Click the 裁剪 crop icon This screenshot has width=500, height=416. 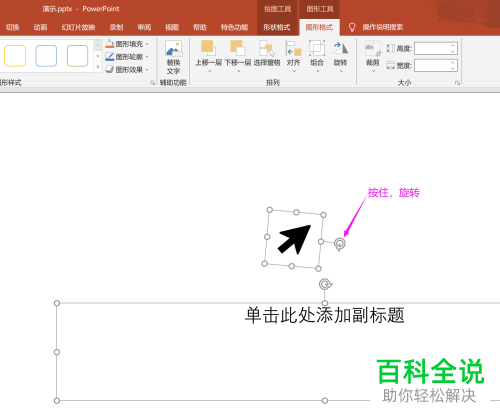tap(373, 49)
